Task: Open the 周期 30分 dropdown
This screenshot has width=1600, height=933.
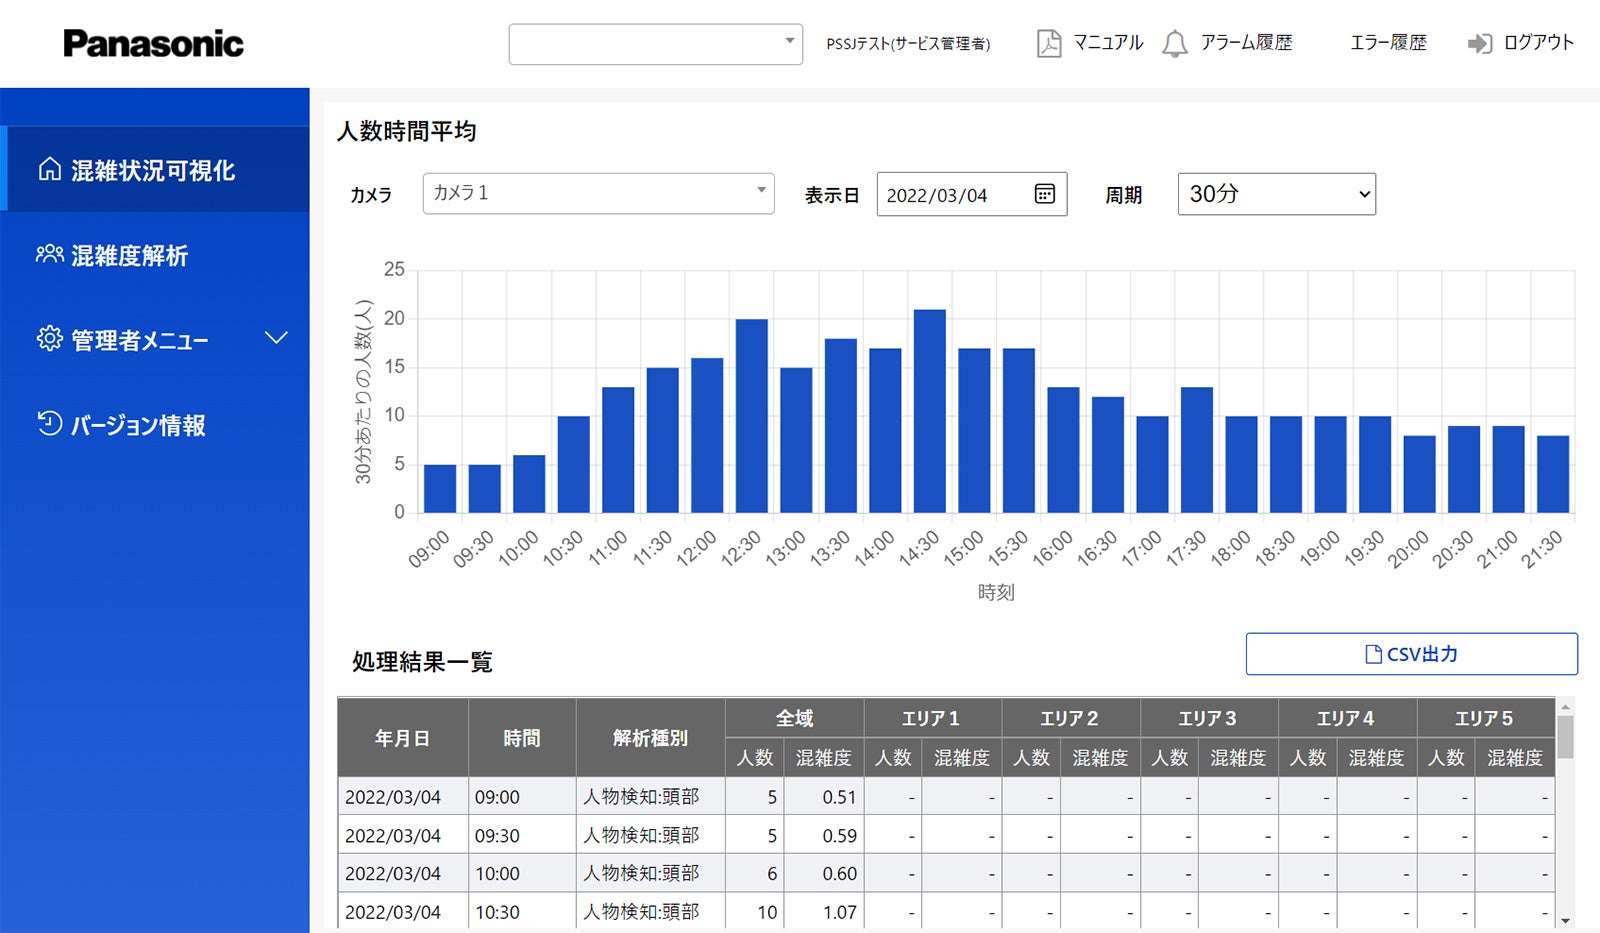Action: click(x=1276, y=194)
